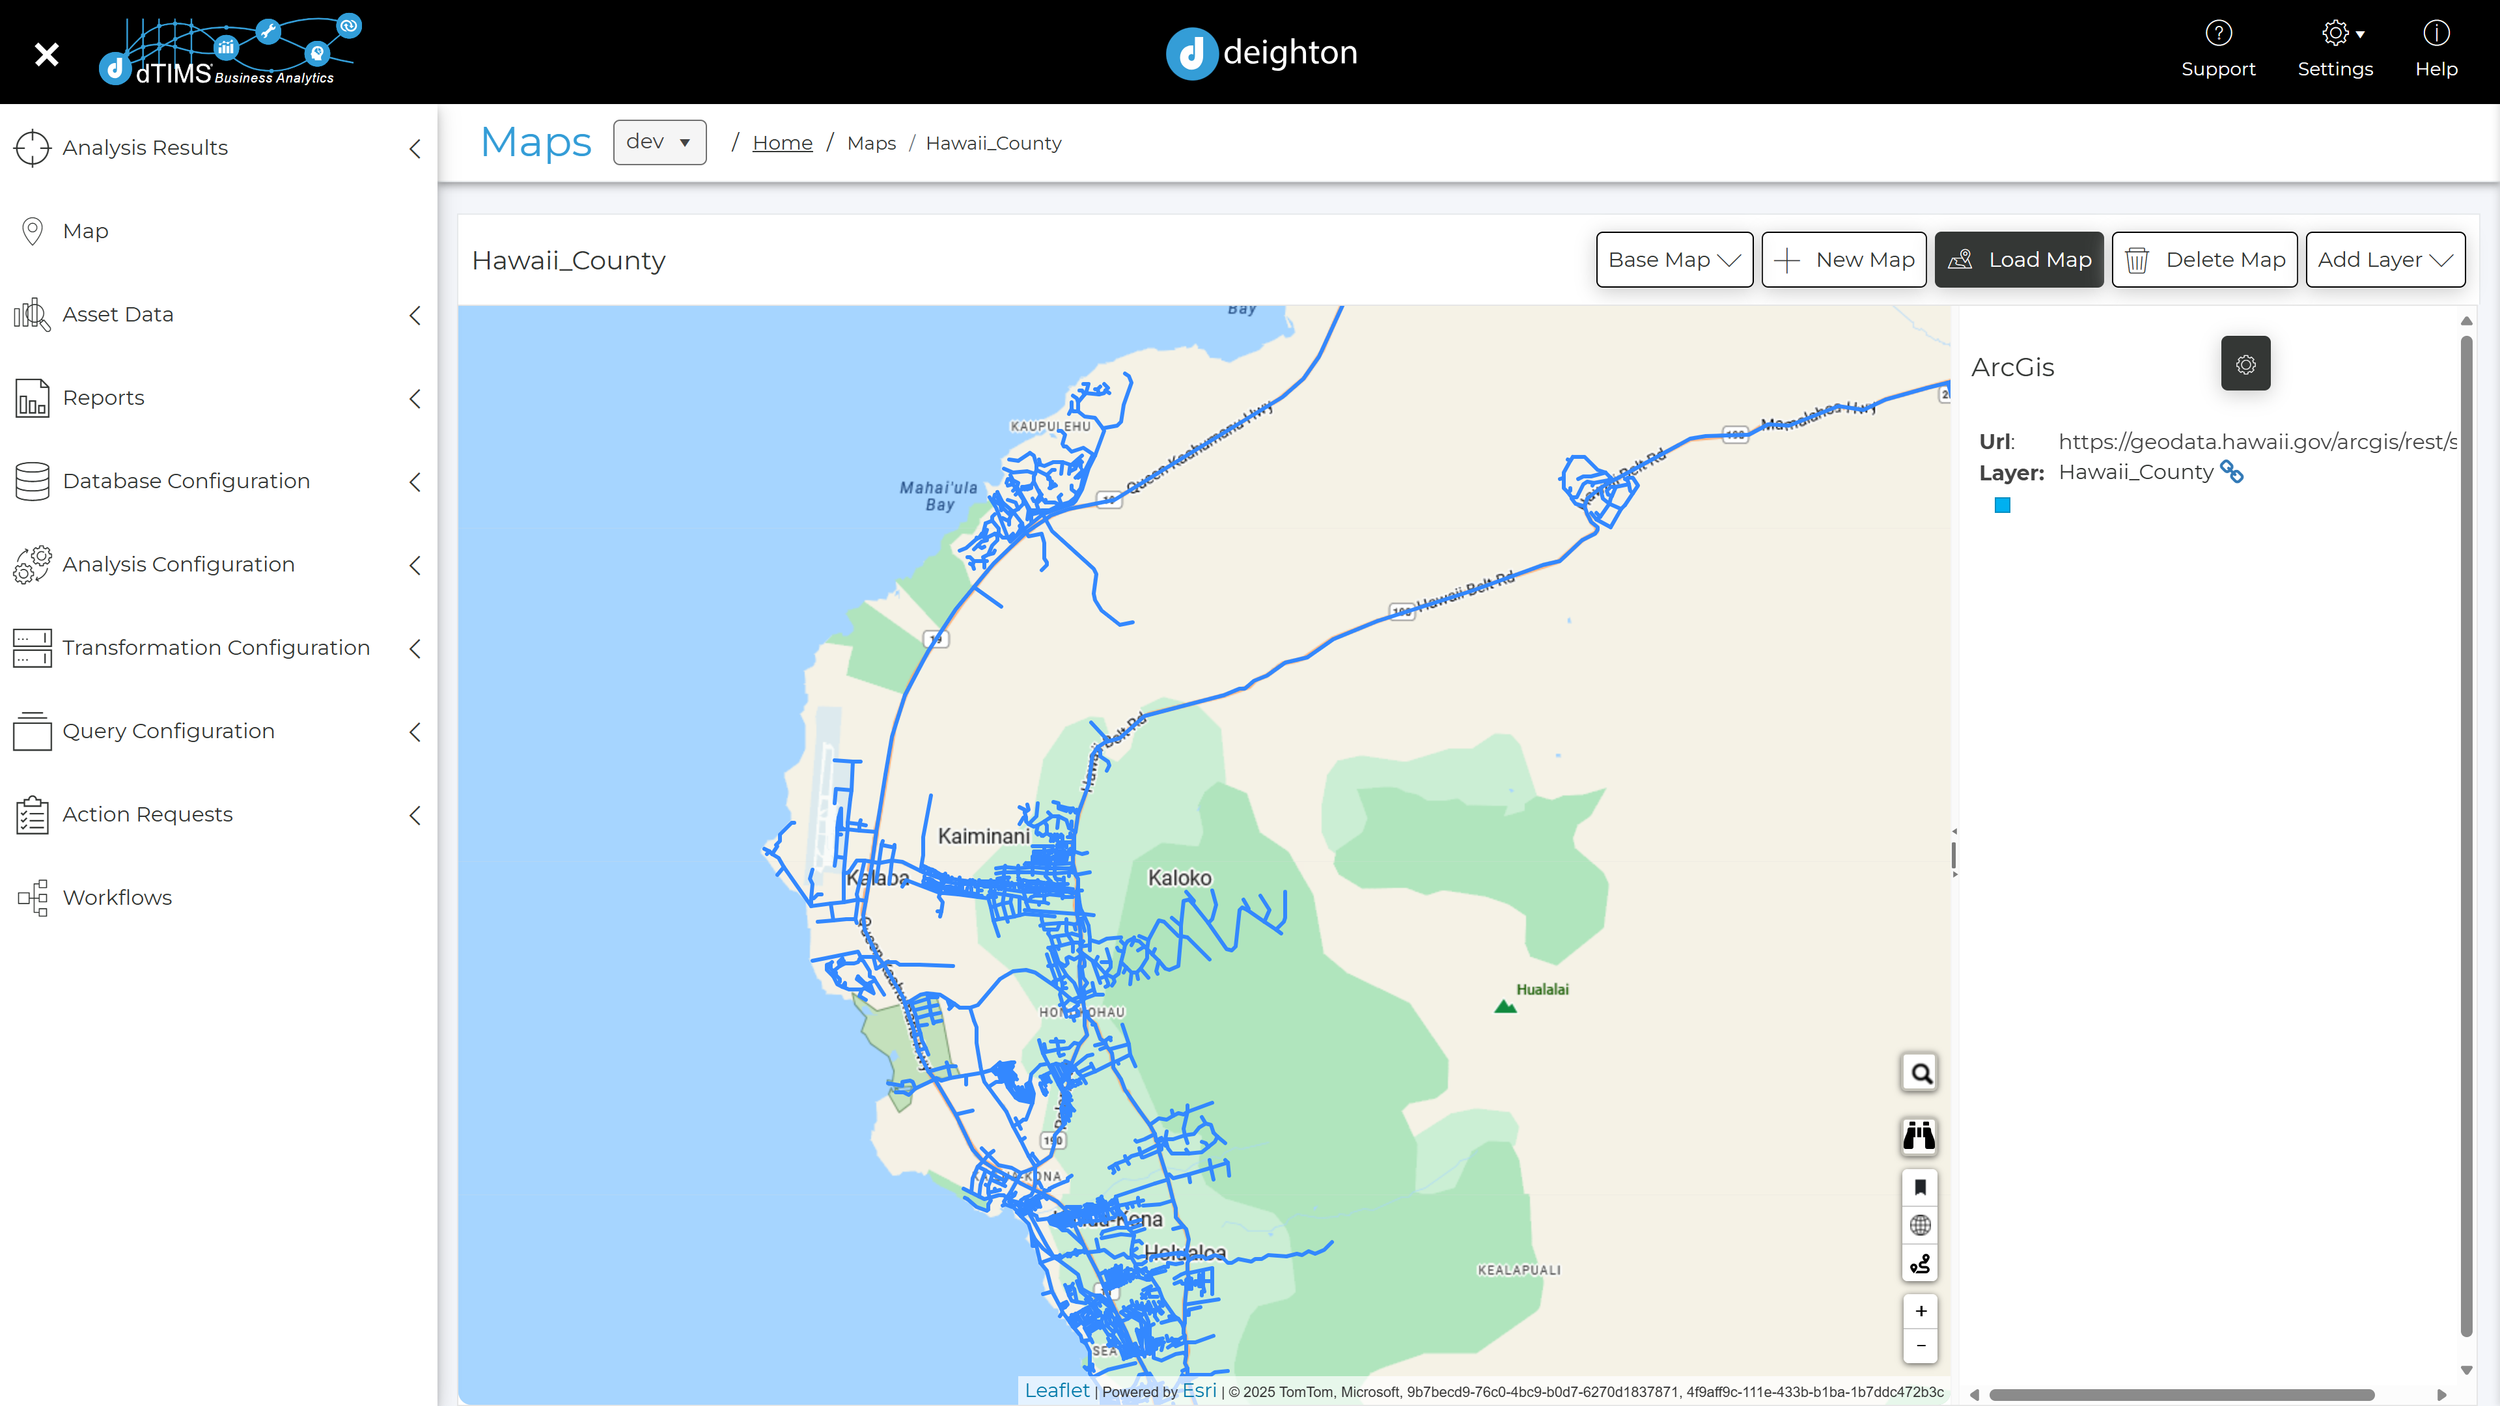Close sidebar with the X icon
The width and height of the screenshot is (2500, 1406).
pyautogui.click(x=46, y=54)
